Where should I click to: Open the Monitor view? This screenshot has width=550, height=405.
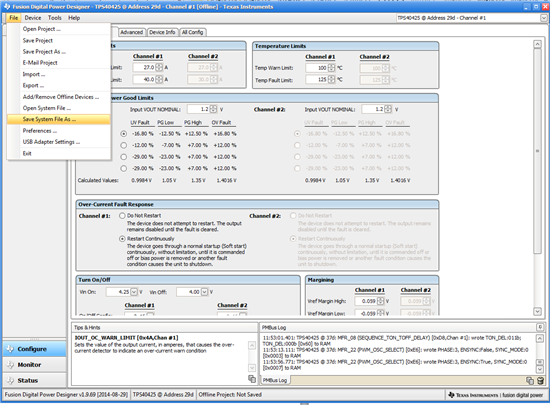pos(34,365)
